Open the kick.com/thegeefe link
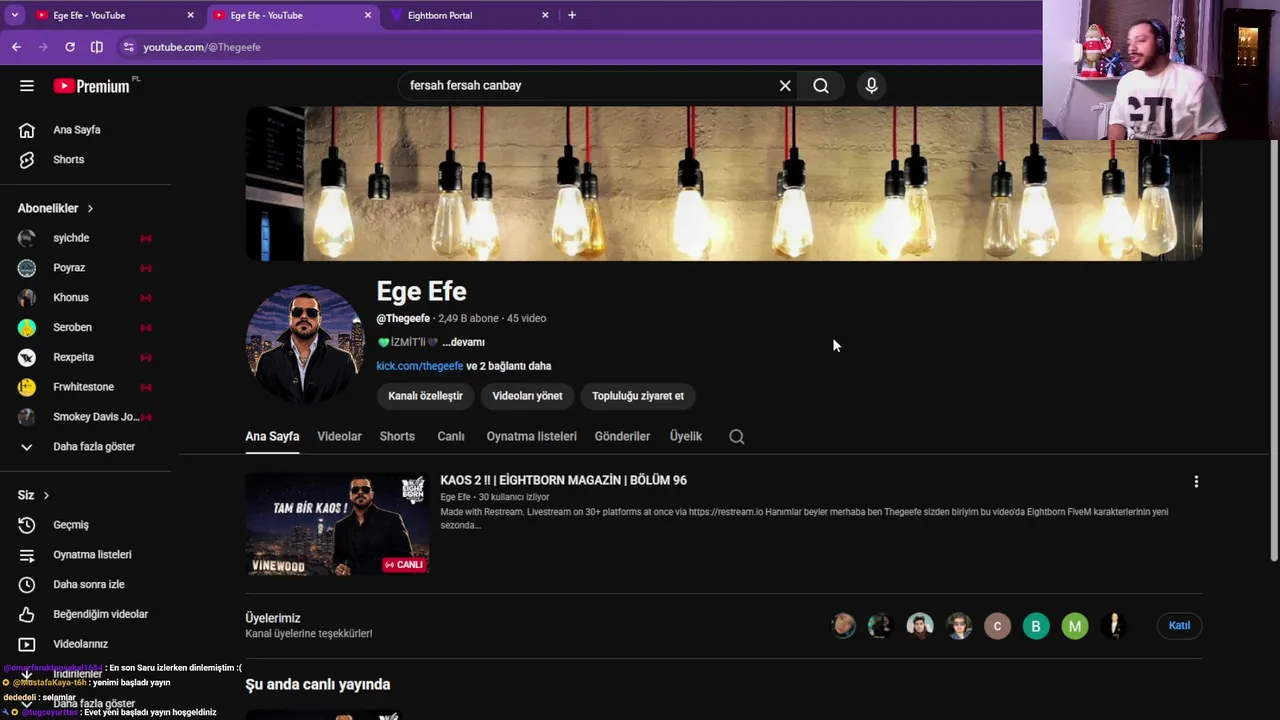This screenshot has width=1280, height=720. click(420, 366)
